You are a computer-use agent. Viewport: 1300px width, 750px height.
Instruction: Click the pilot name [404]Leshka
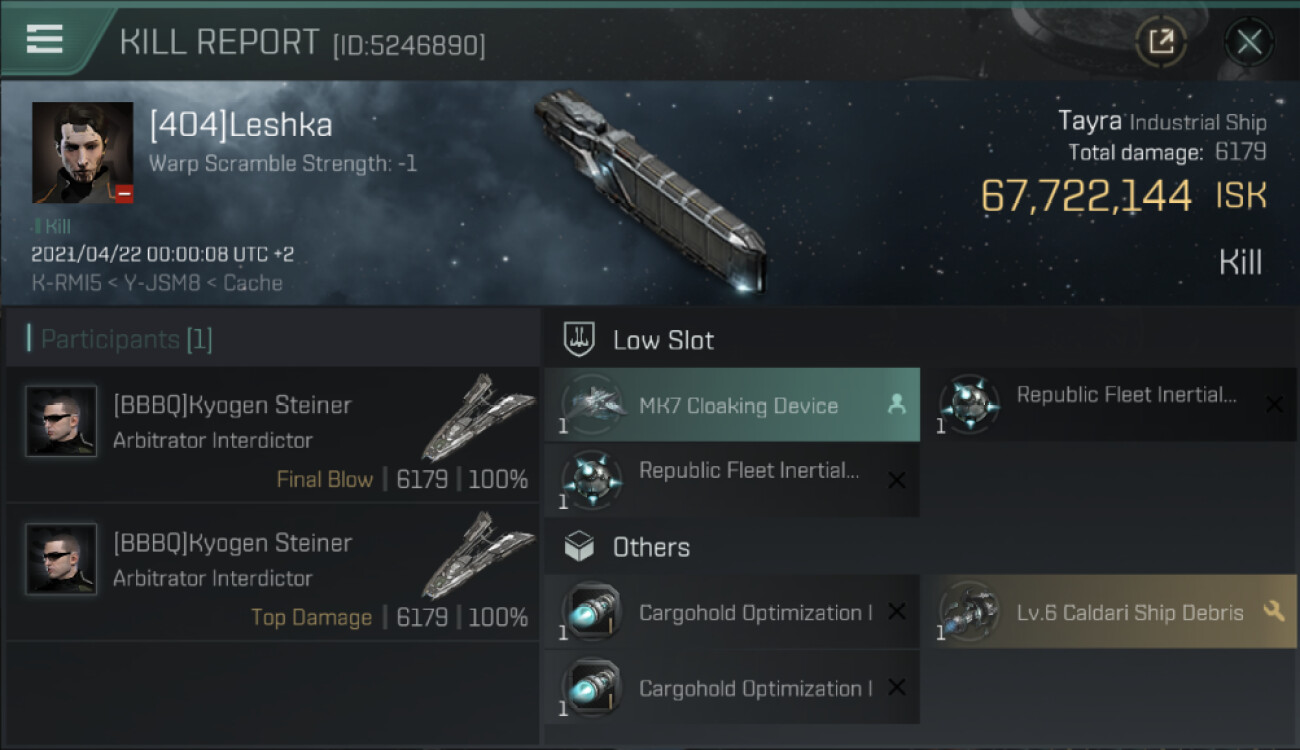tap(241, 125)
